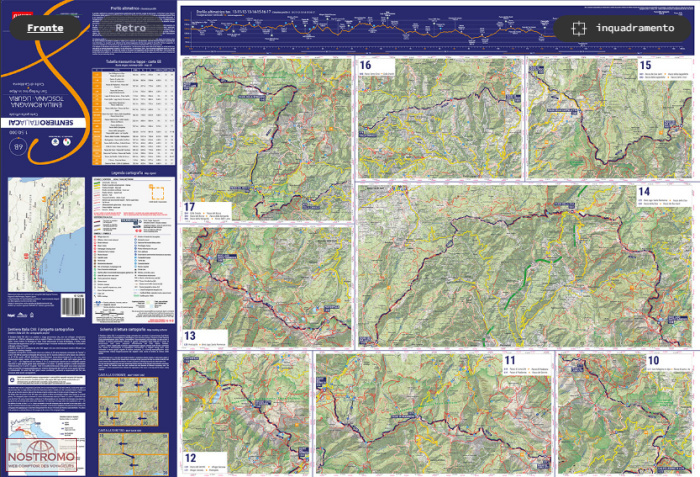Select map panel number 12

point(246,414)
